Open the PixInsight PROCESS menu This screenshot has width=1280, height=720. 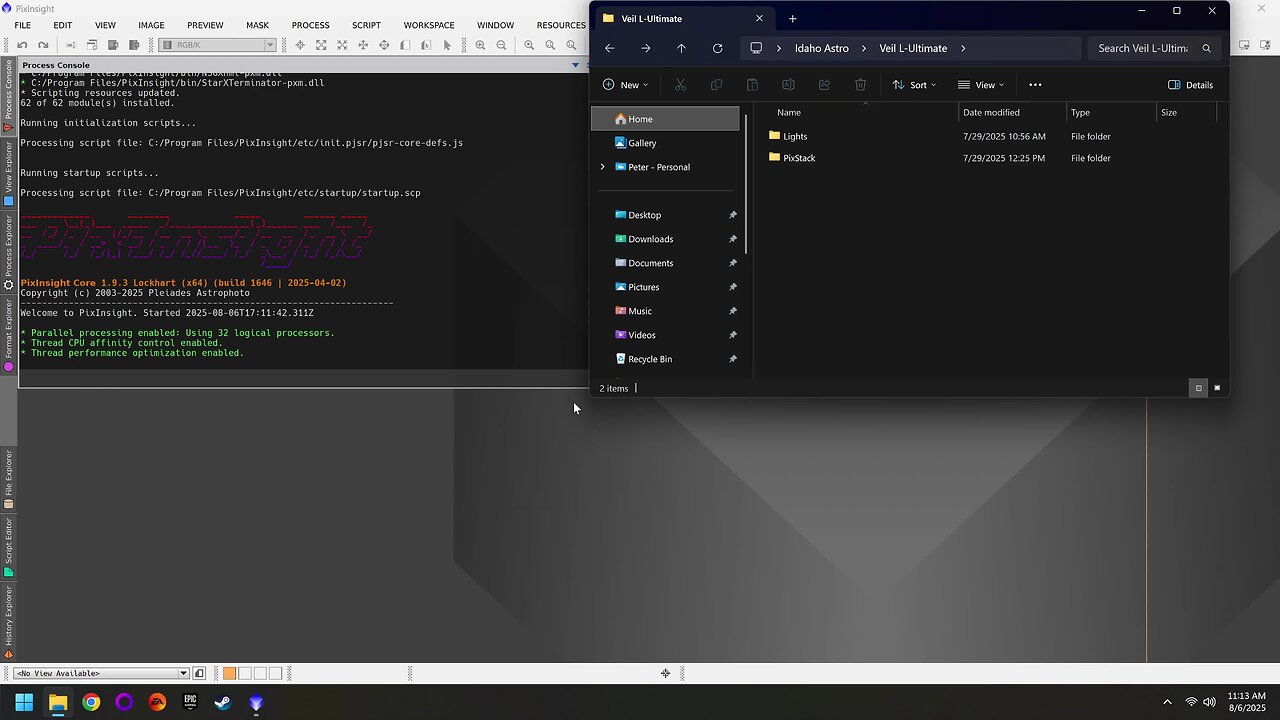pos(311,25)
